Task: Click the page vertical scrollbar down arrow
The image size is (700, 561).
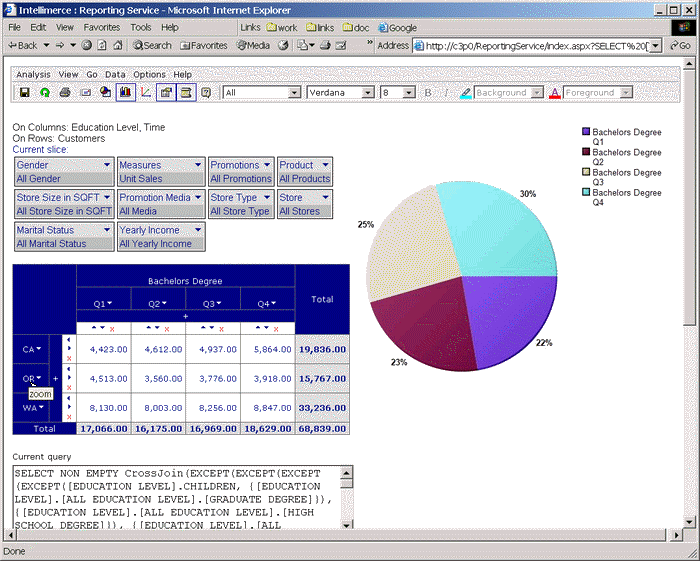Action: [x=689, y=521]
